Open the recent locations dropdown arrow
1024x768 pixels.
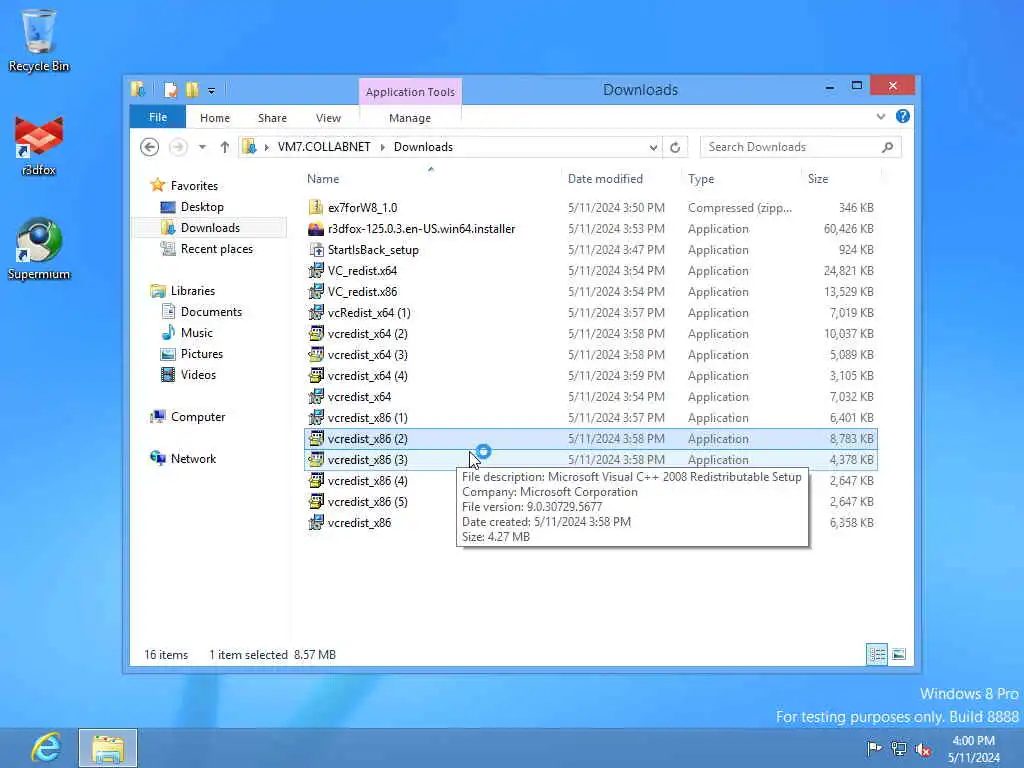(202, 147)
